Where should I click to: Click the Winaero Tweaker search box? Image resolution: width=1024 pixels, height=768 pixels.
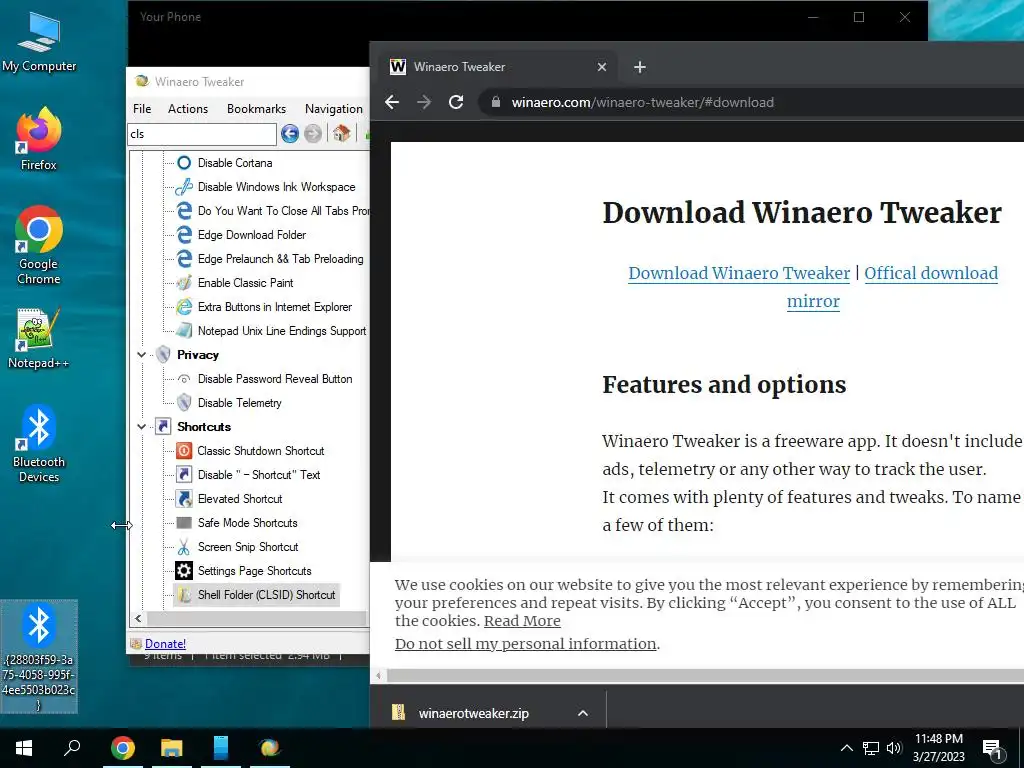[202, 134]
